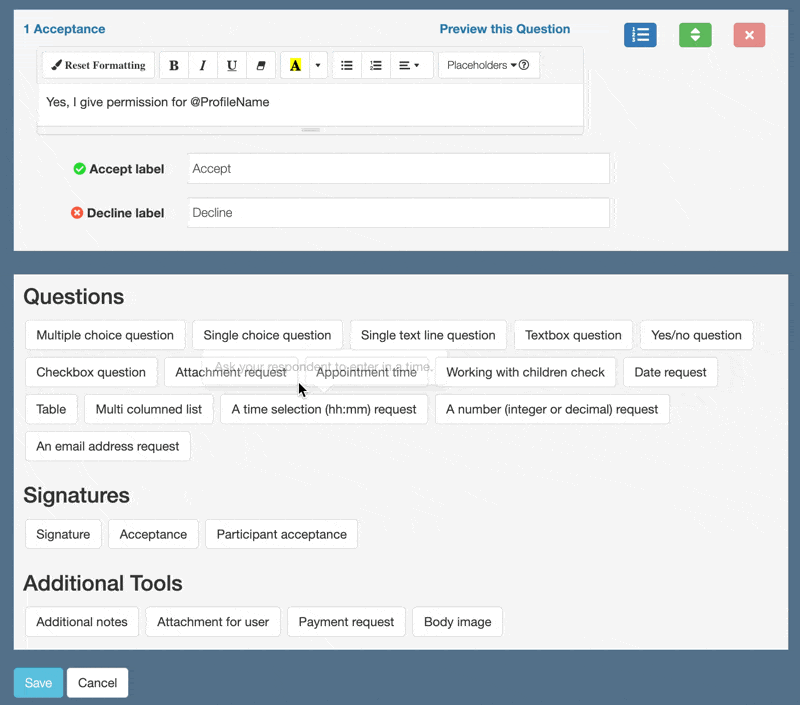The width and height of the screenshot is (800, 705).
Task: Add an Attachment for user
Action: point(213,622)
